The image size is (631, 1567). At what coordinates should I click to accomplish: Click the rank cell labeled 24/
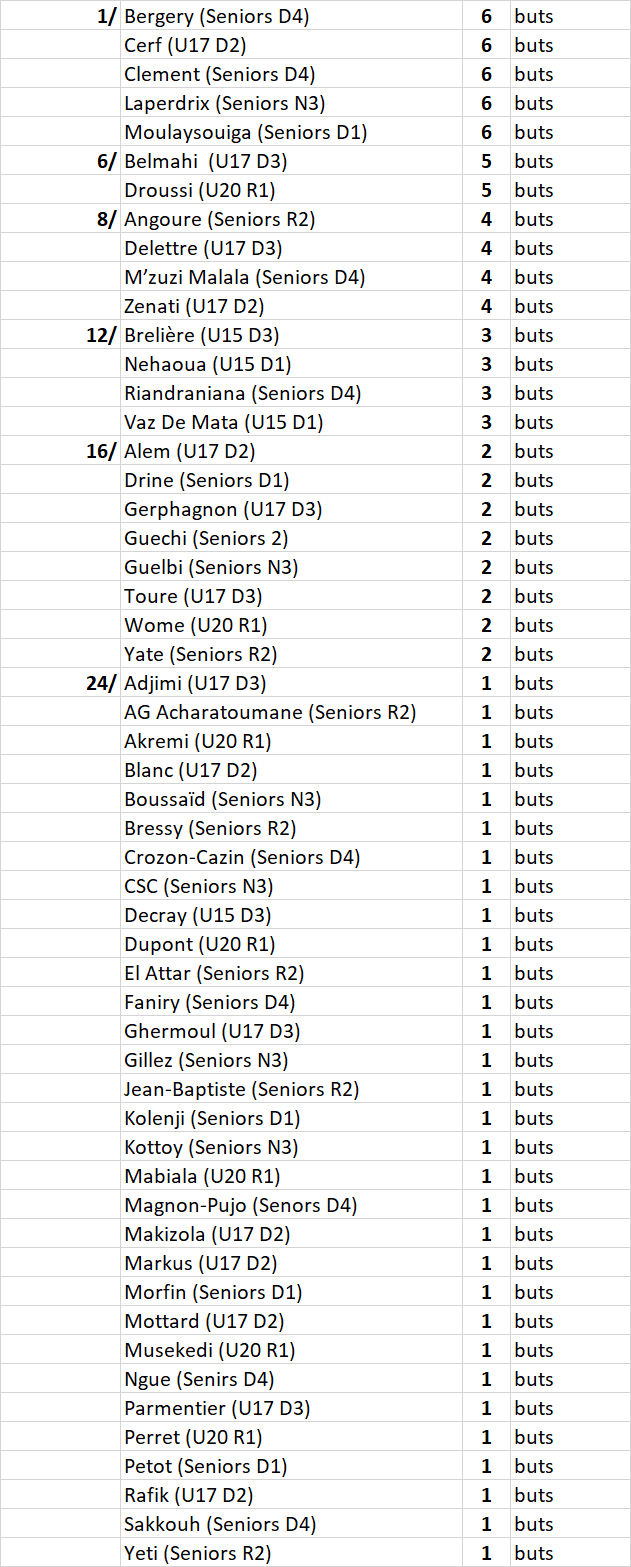pyautogui.click(x=60, y=683)
